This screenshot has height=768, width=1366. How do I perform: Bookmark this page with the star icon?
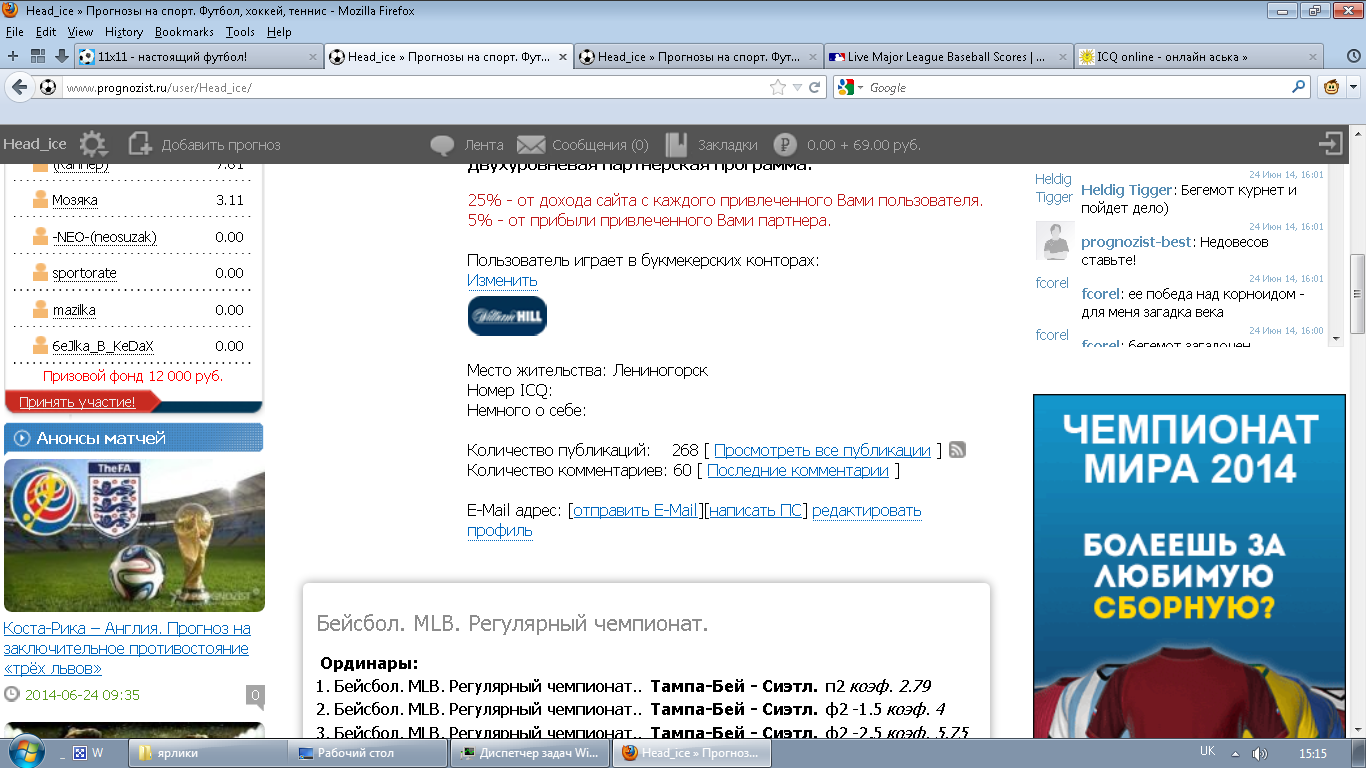778,87
